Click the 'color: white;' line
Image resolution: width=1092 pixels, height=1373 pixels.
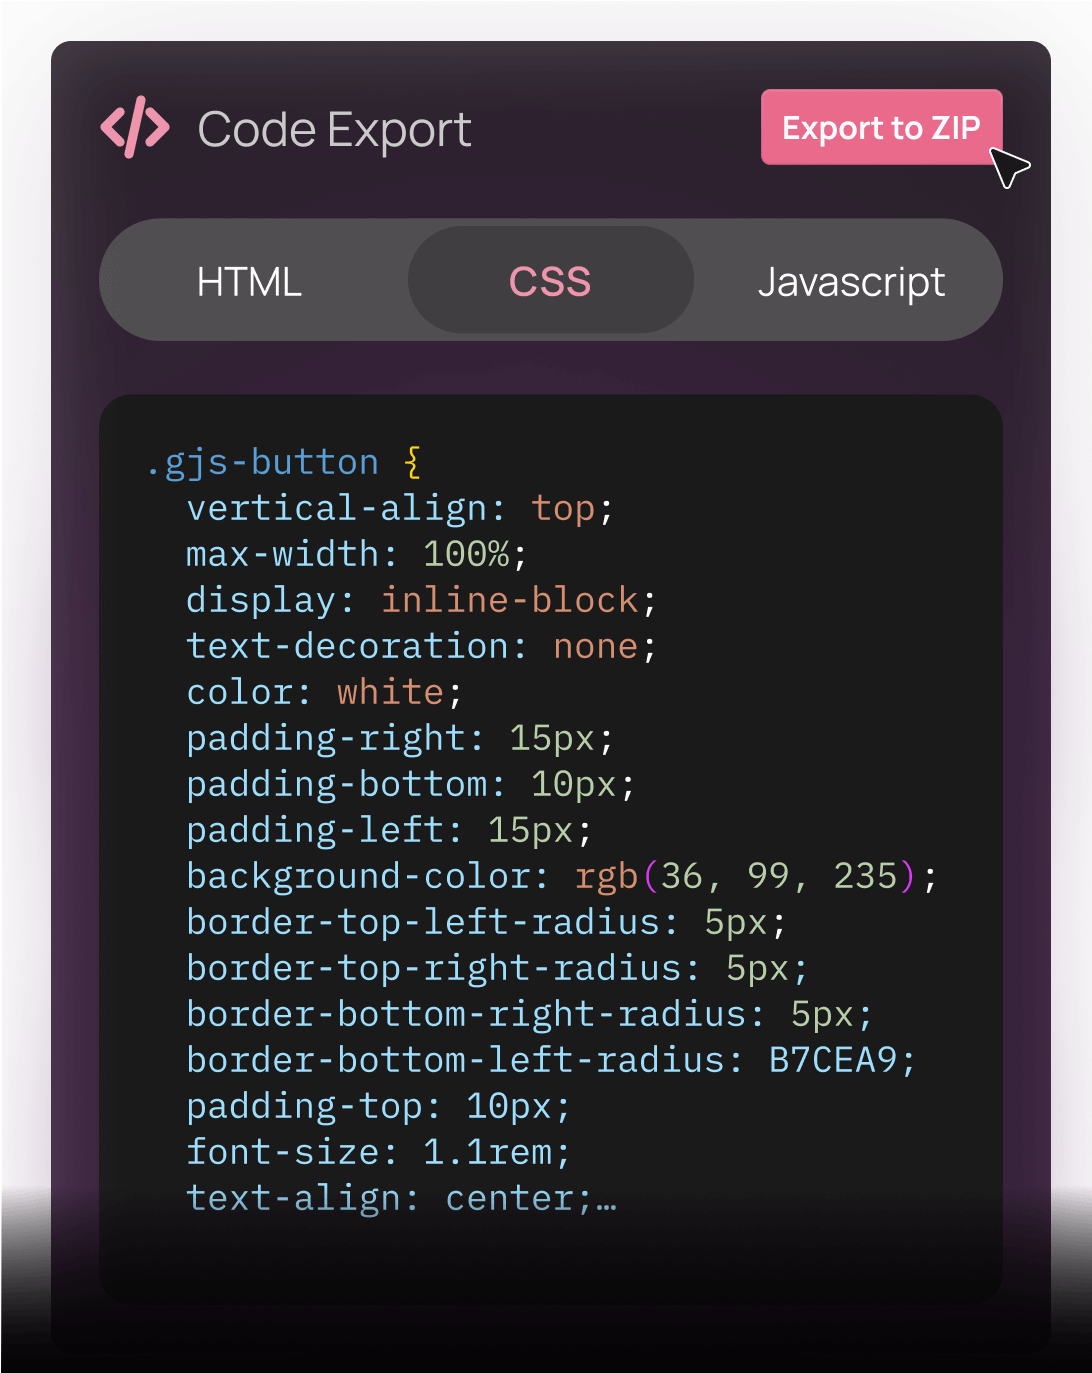tap(324, 692)
